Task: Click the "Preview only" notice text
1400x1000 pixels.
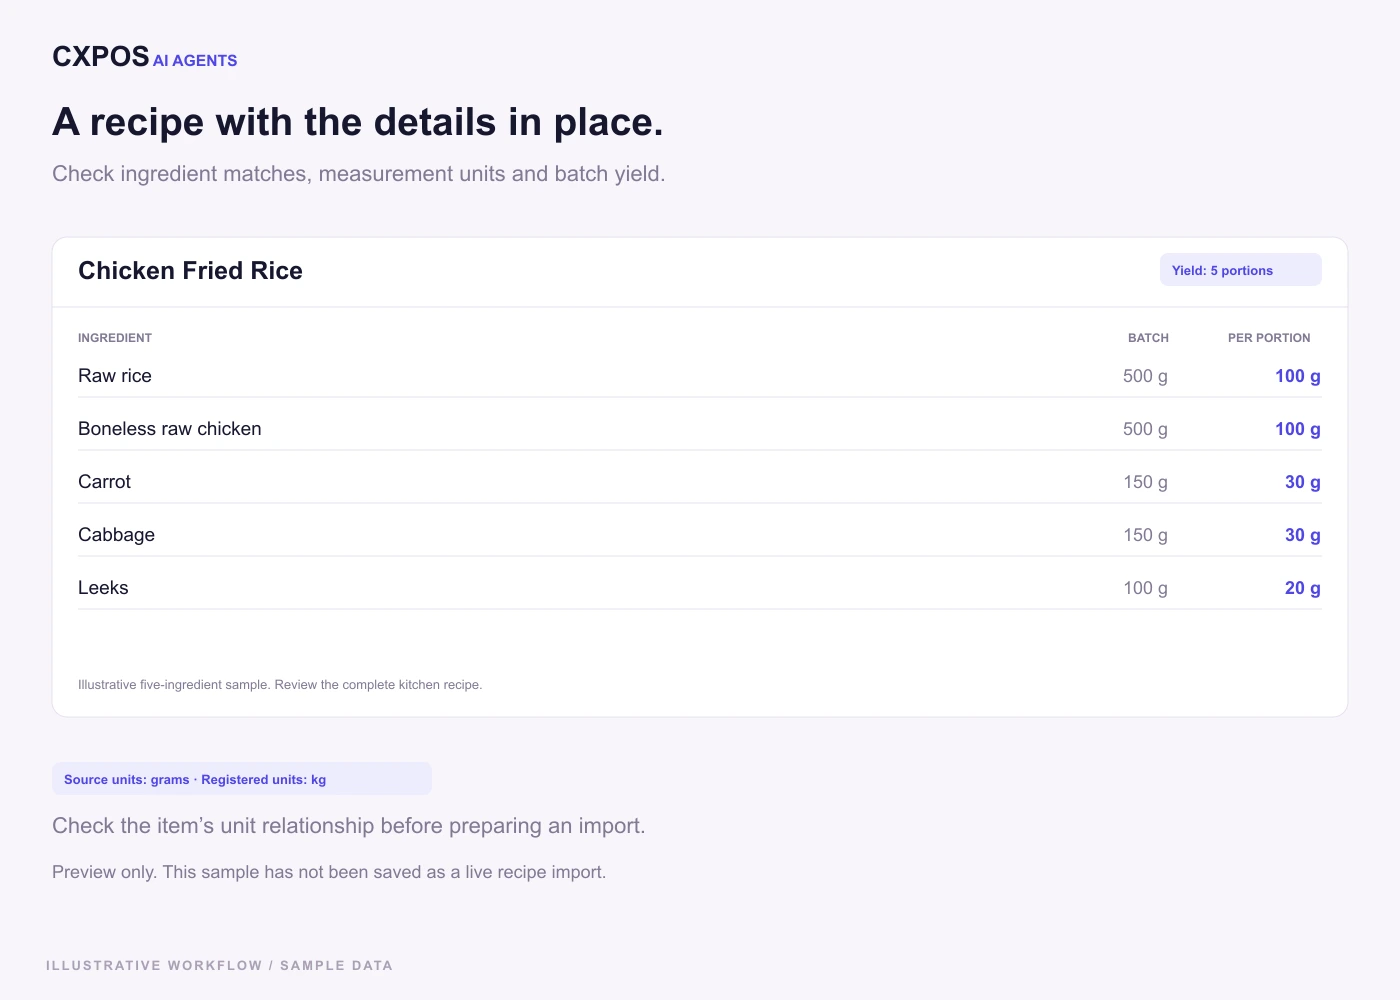Action: click(329, 872)
